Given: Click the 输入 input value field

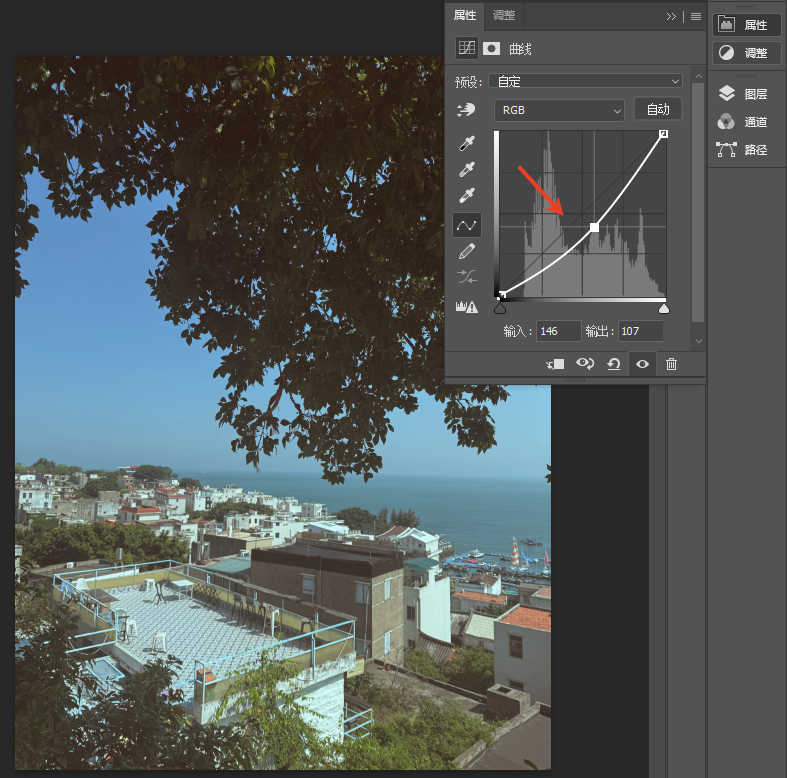Looking at the screenshot, I should 558,331.
